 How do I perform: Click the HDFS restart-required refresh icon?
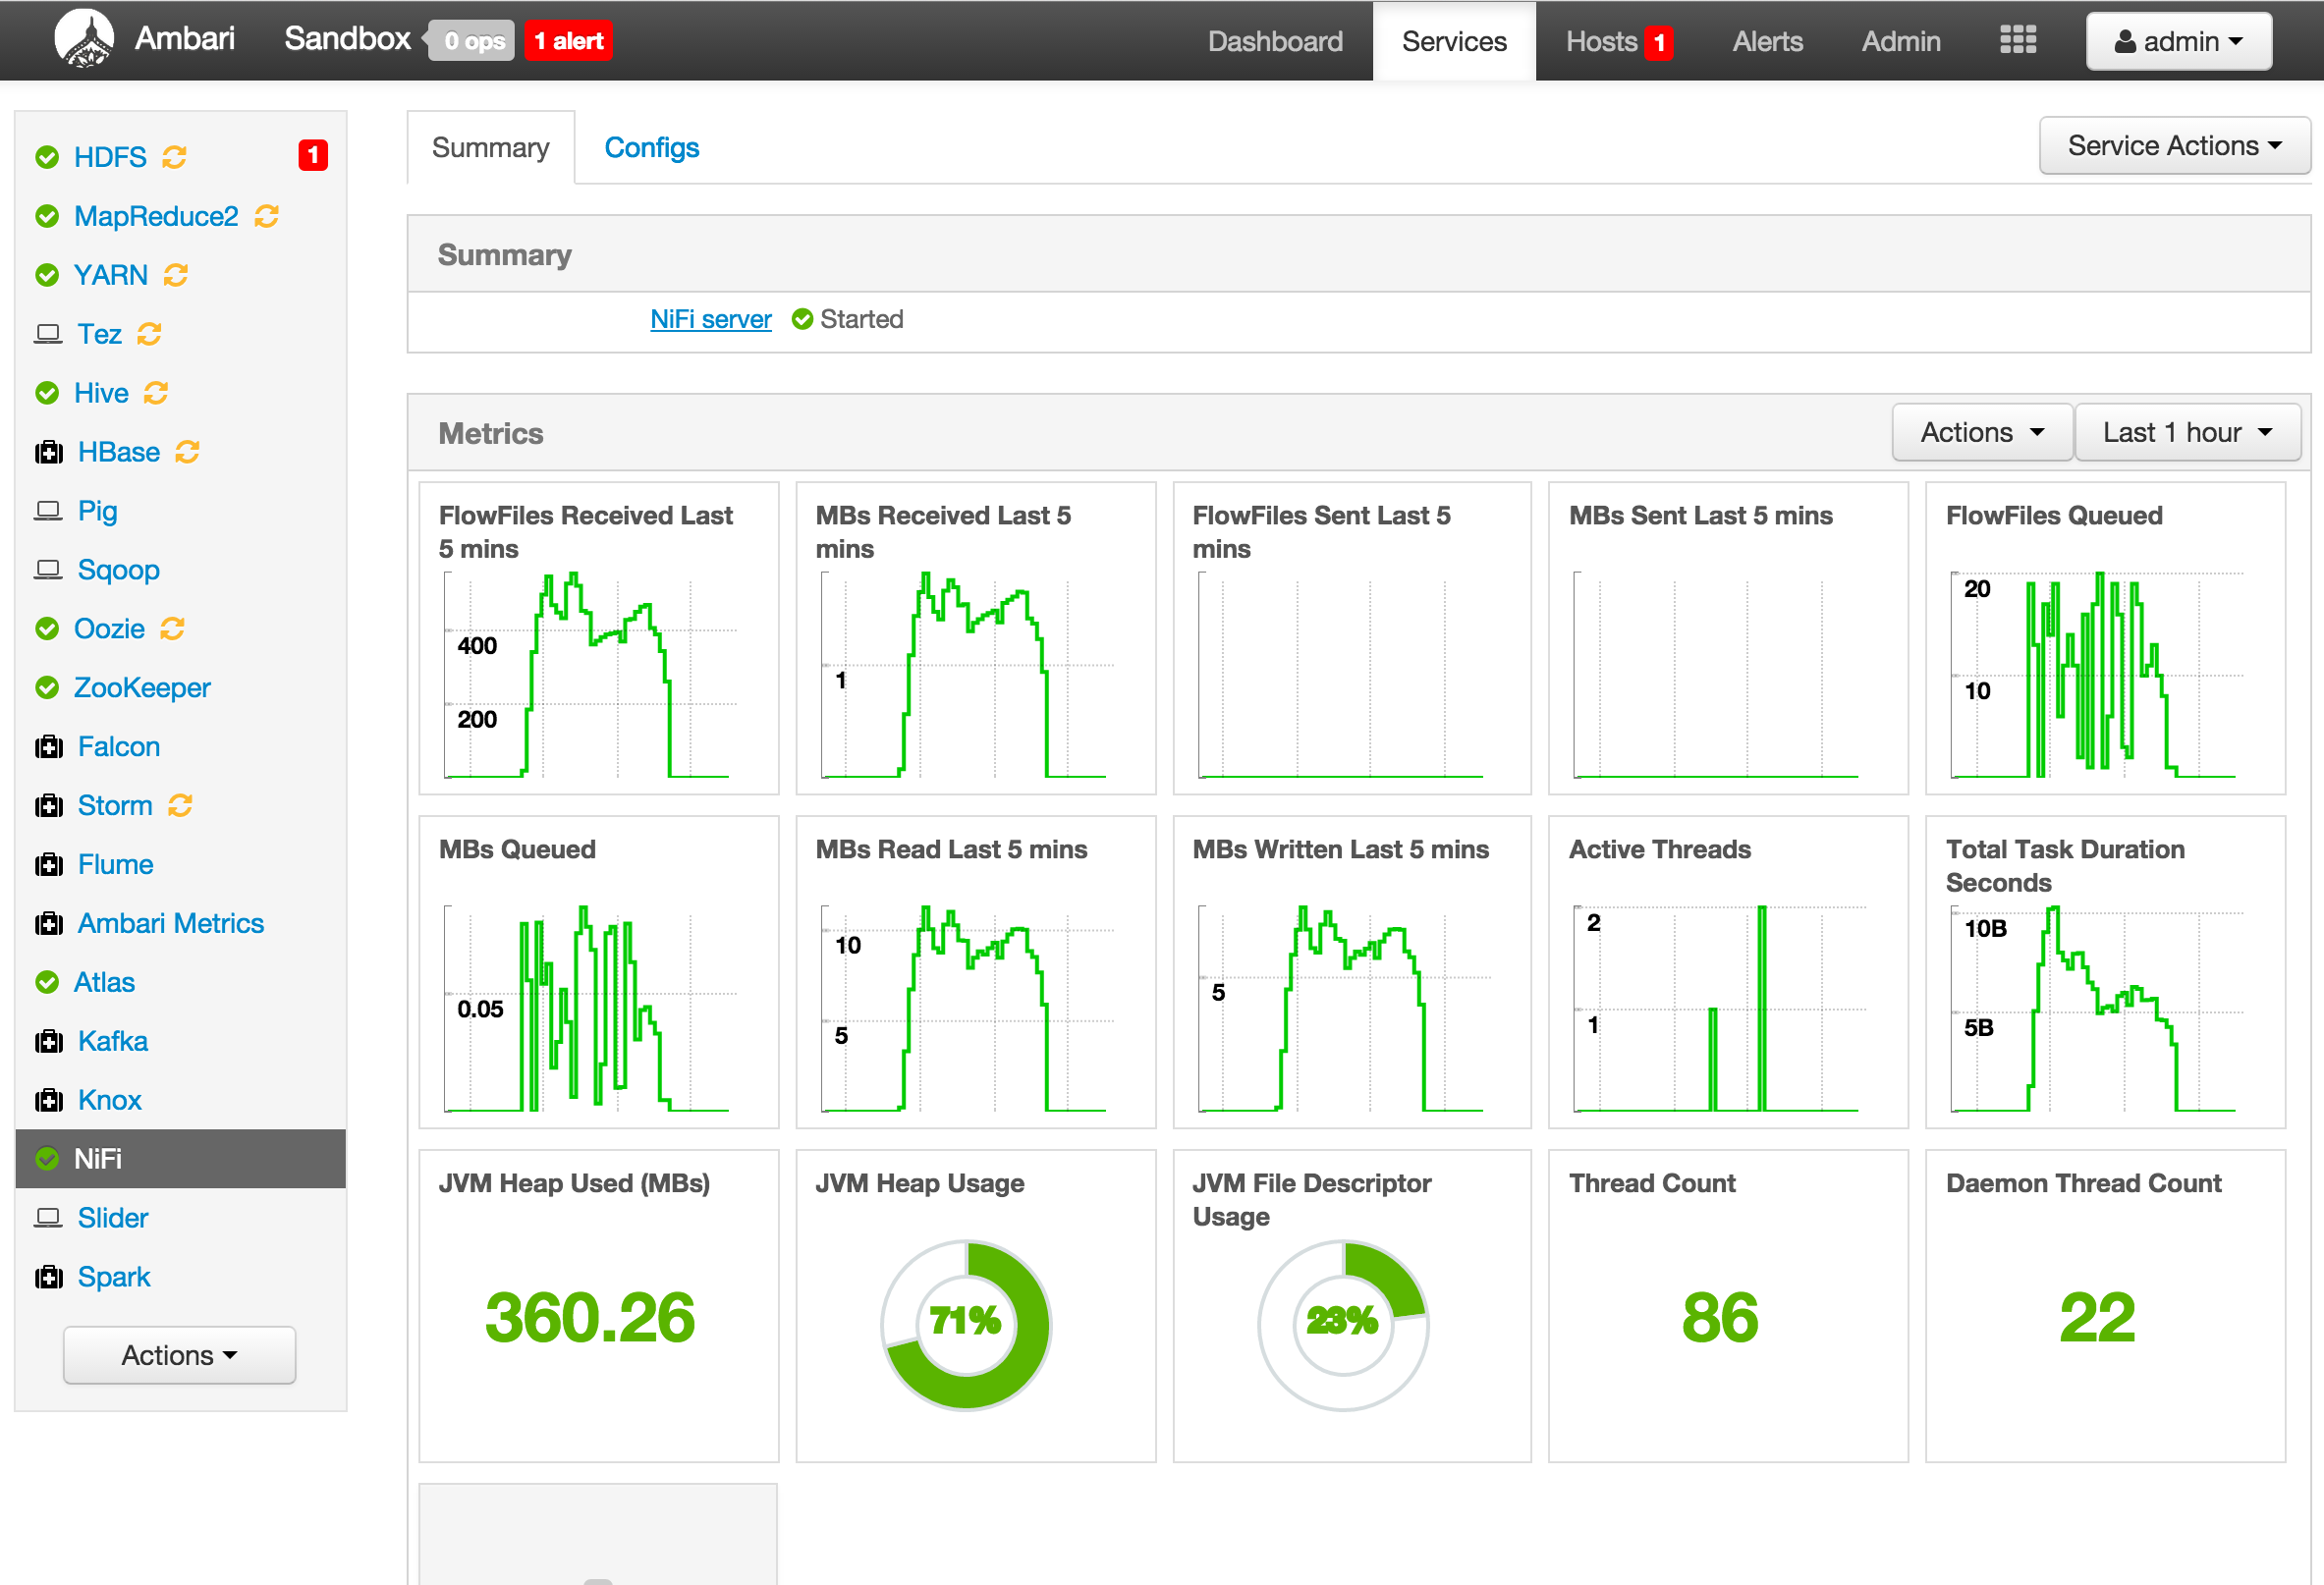[175, 157]
